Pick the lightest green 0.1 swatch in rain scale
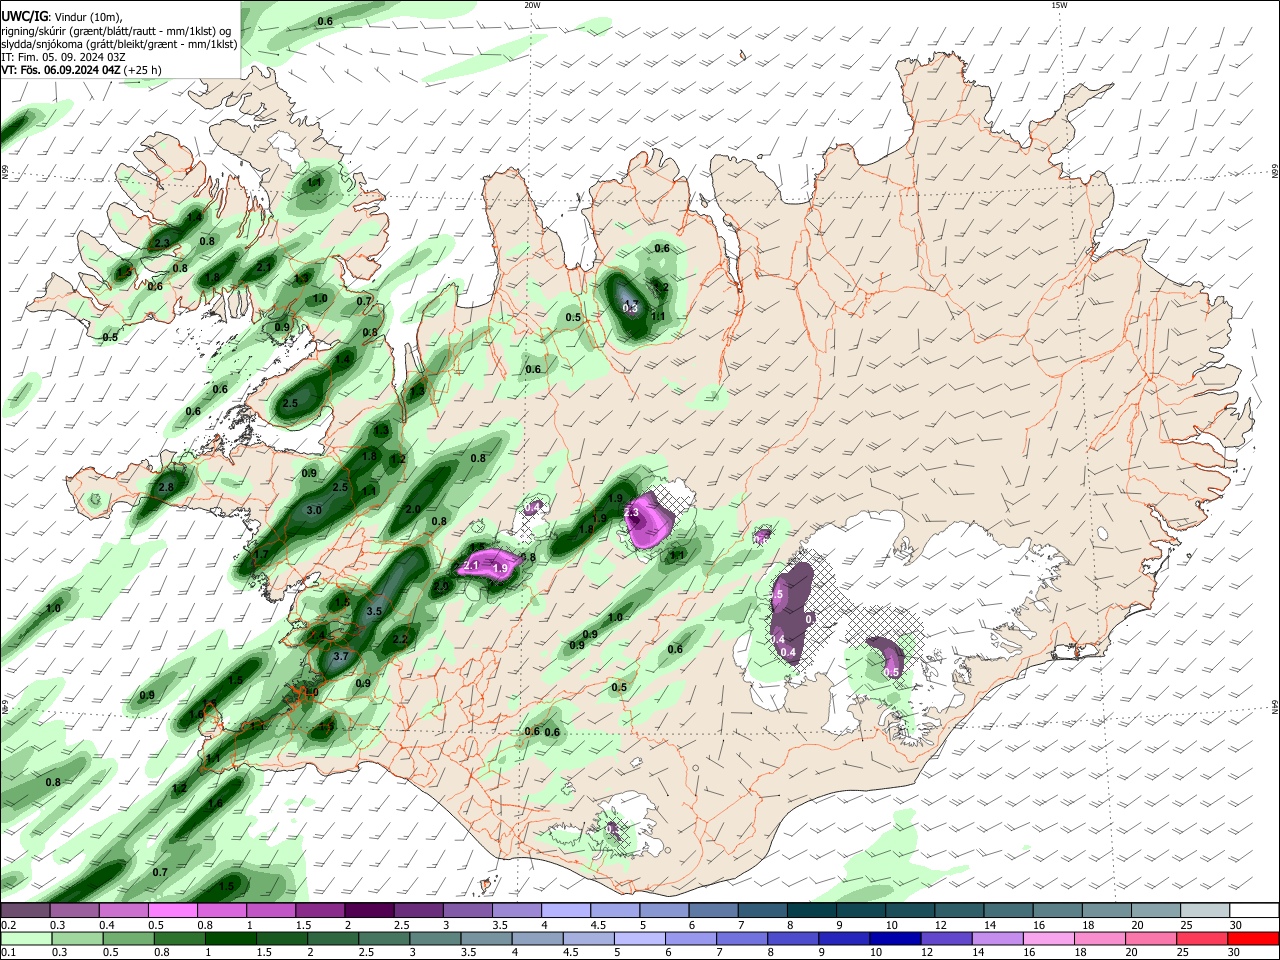Screen dimensions: 1280x960 click(x=25, y=938)
